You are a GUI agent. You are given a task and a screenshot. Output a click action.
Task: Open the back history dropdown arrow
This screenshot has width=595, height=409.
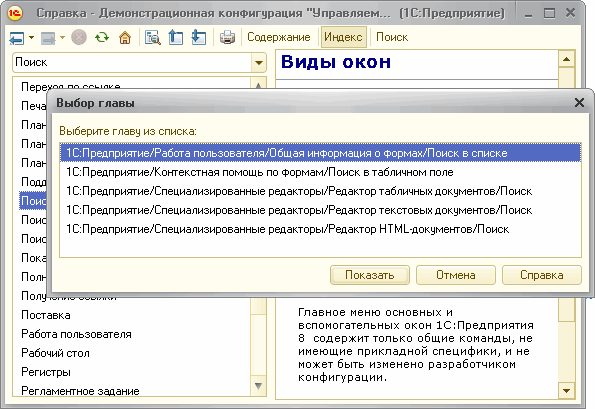tap(31, 38)
